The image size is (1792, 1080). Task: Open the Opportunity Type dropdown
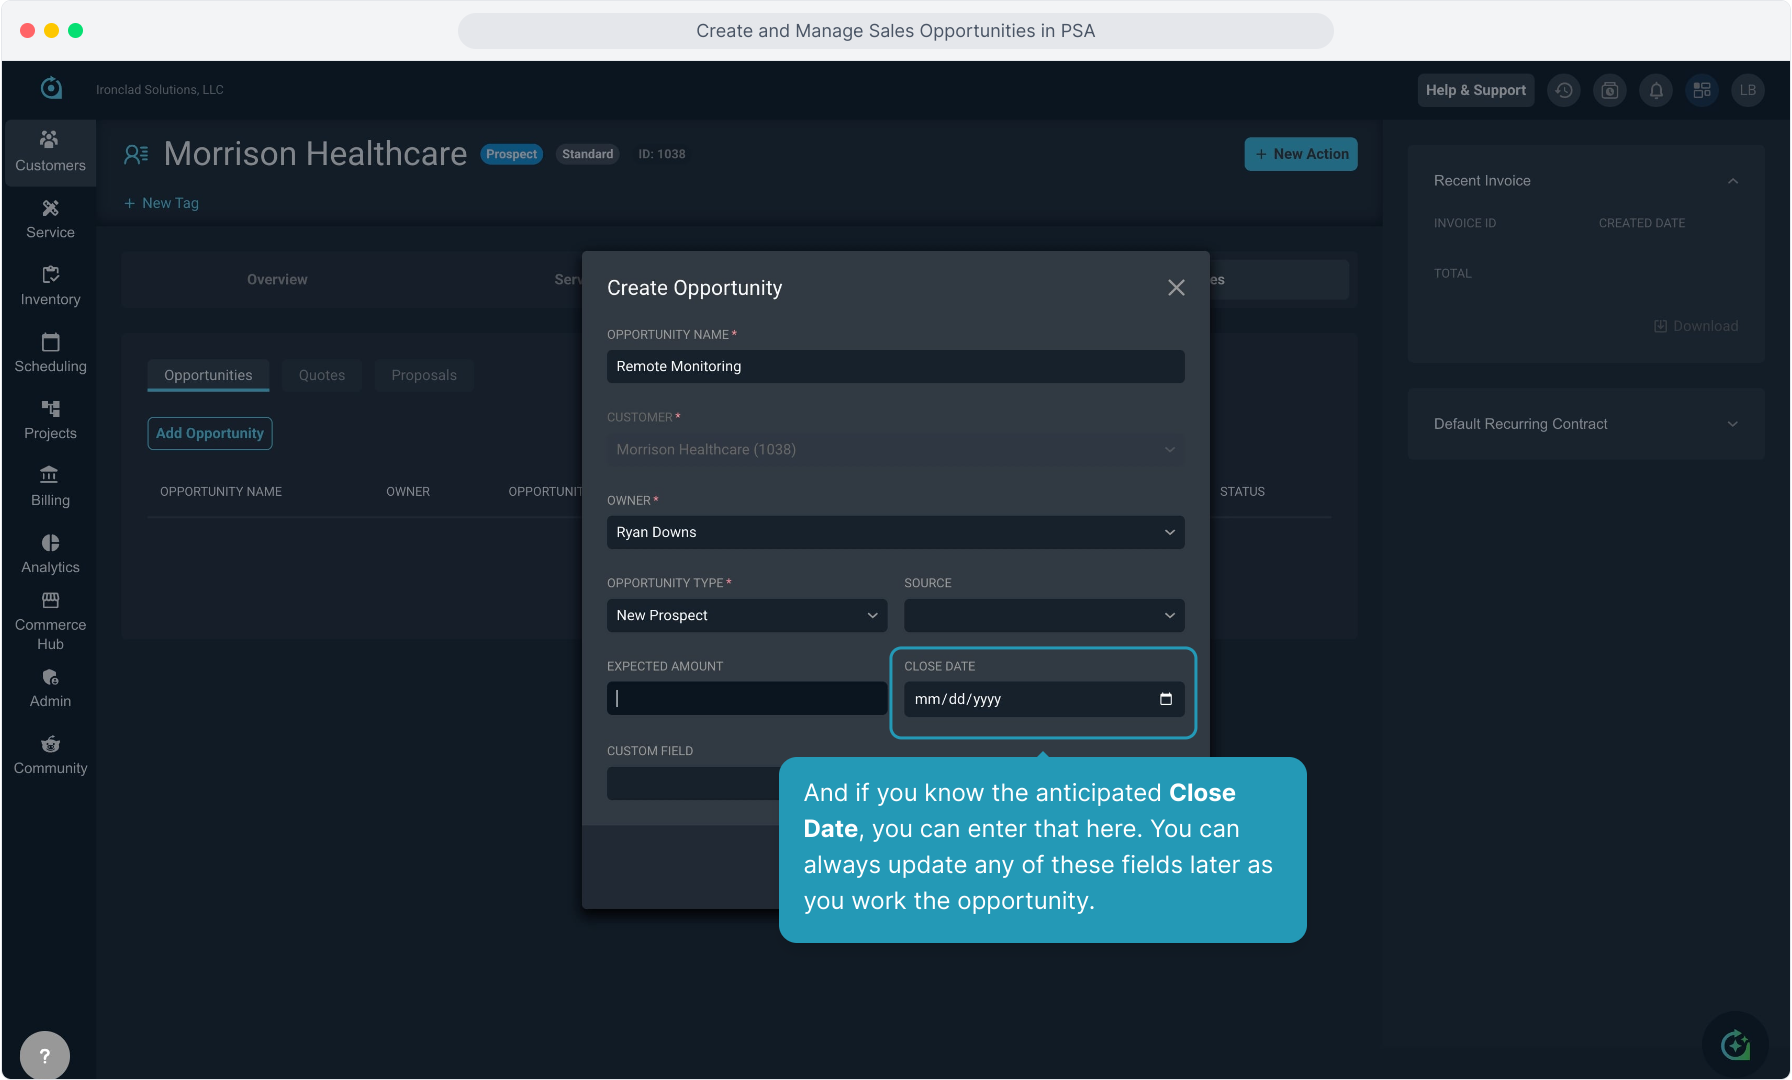click(x=747, y=615)
